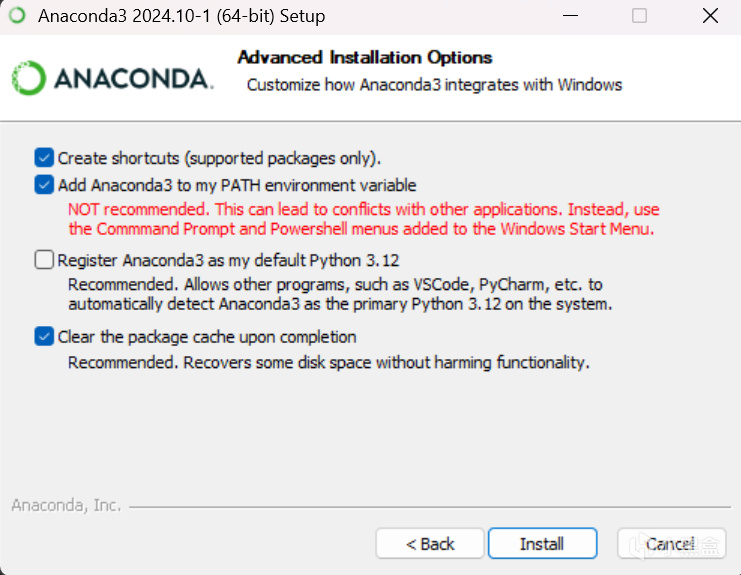Uncheck the Create shortcuts checkbox

point(44,158)
